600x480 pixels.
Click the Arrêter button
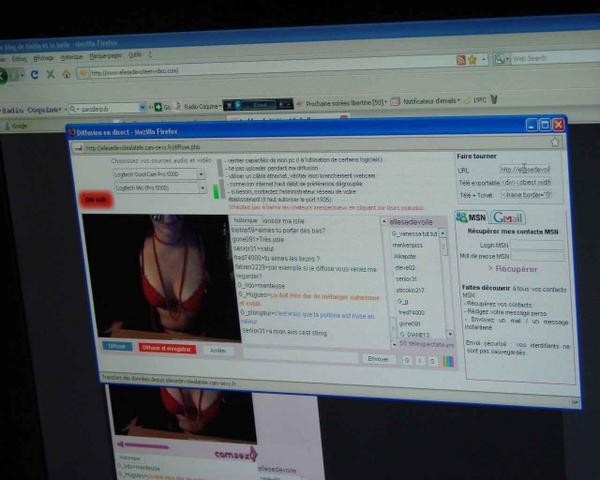tap(218, 350)
